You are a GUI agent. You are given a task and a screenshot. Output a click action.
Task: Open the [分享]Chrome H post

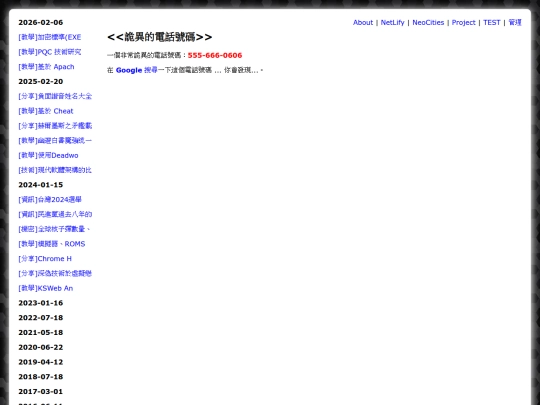tap(45, 259)
